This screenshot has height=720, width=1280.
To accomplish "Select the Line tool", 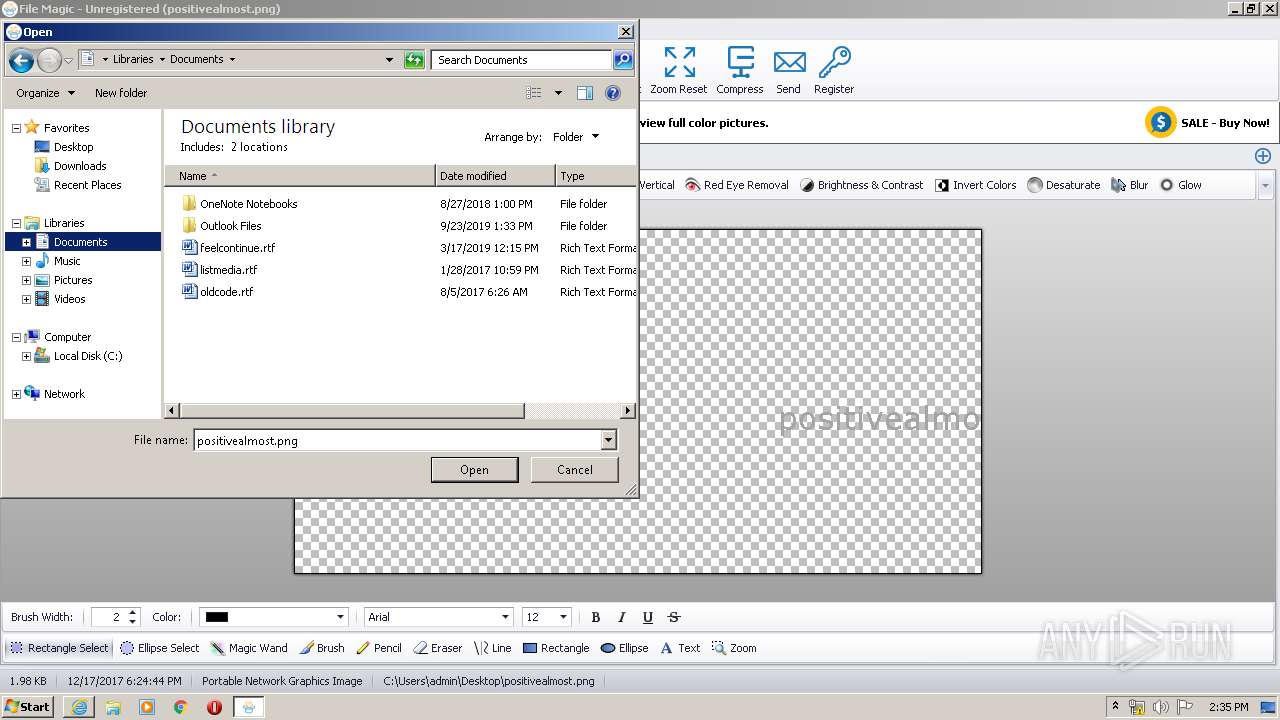I will 492,648.
